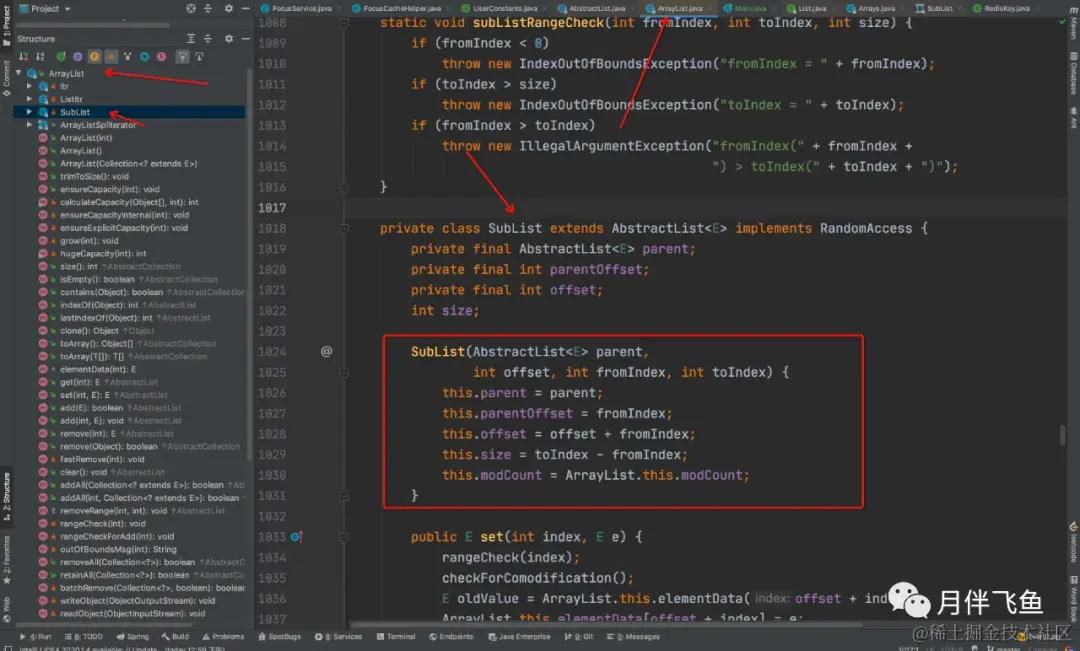Toggle show lambdas in Structure
This screenshot has height=651, width=1080.
[161, 56]
